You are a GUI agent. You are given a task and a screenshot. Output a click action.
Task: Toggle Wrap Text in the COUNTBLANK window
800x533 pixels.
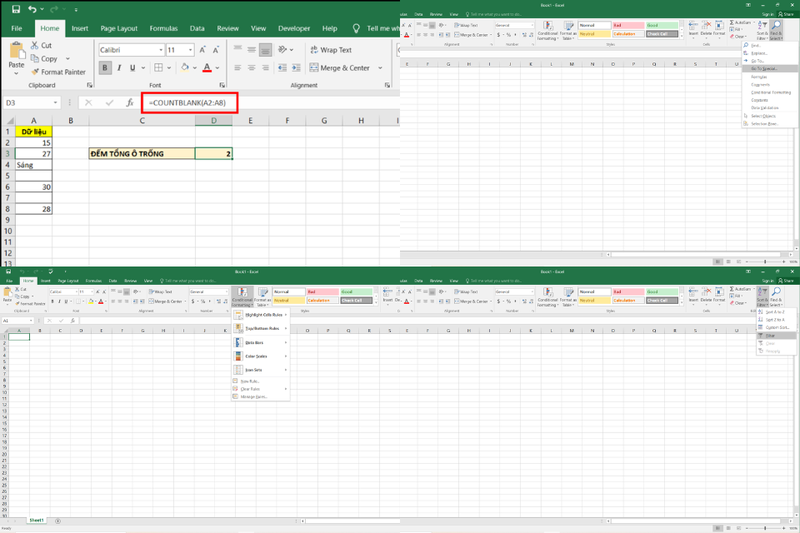click(331, 49)
